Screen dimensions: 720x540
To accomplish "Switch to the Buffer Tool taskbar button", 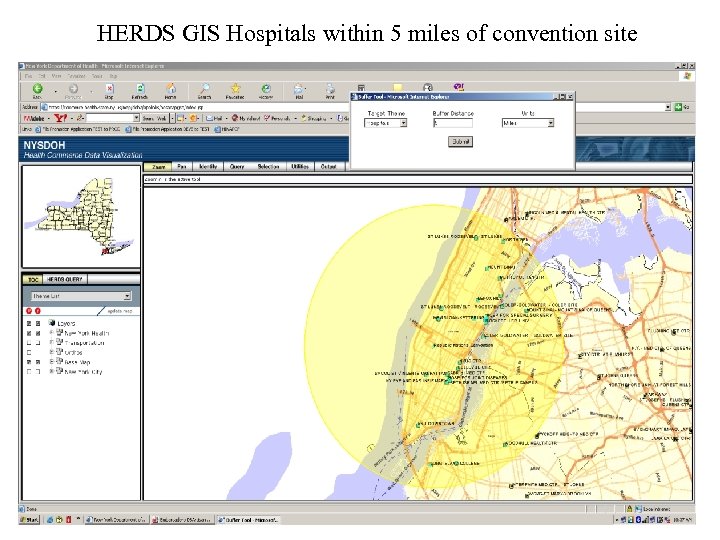I will [x=248, y=520].
